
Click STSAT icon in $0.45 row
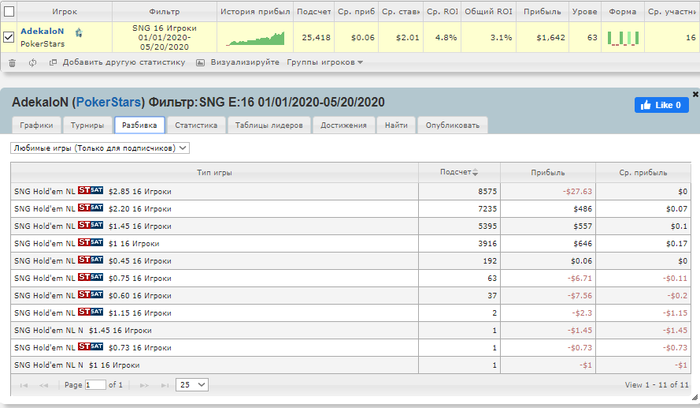pyautogui.click(x=91, y=260)
